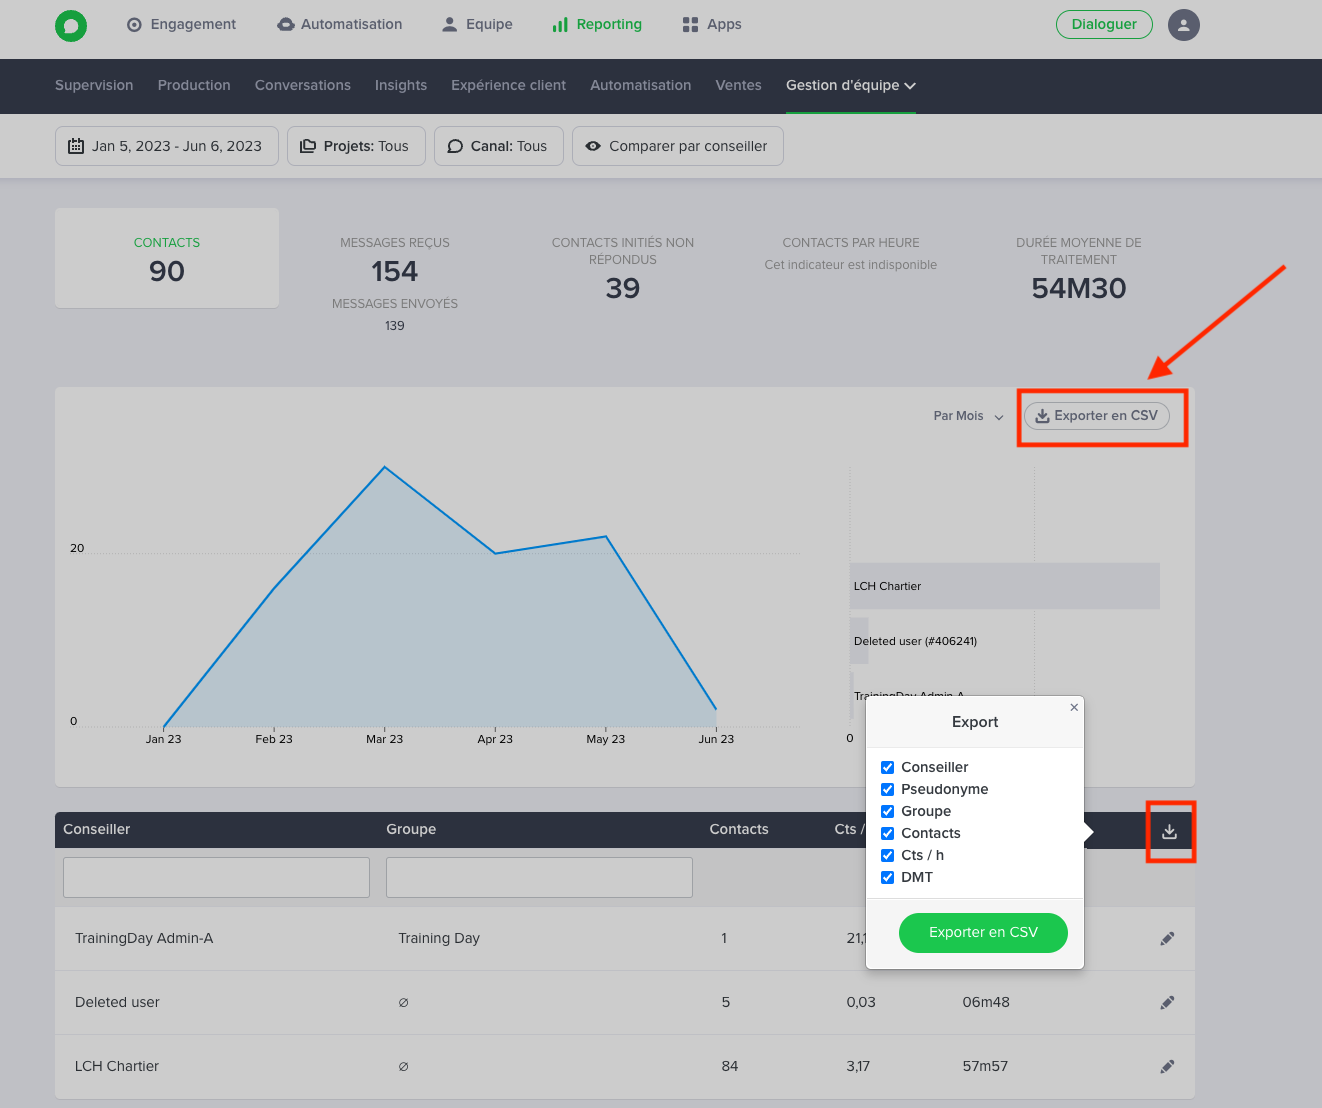This screenshot has width=1322, height=1108.
Task: Toggle Comparer par conseiller view
Action: click(x=678, y=146)
